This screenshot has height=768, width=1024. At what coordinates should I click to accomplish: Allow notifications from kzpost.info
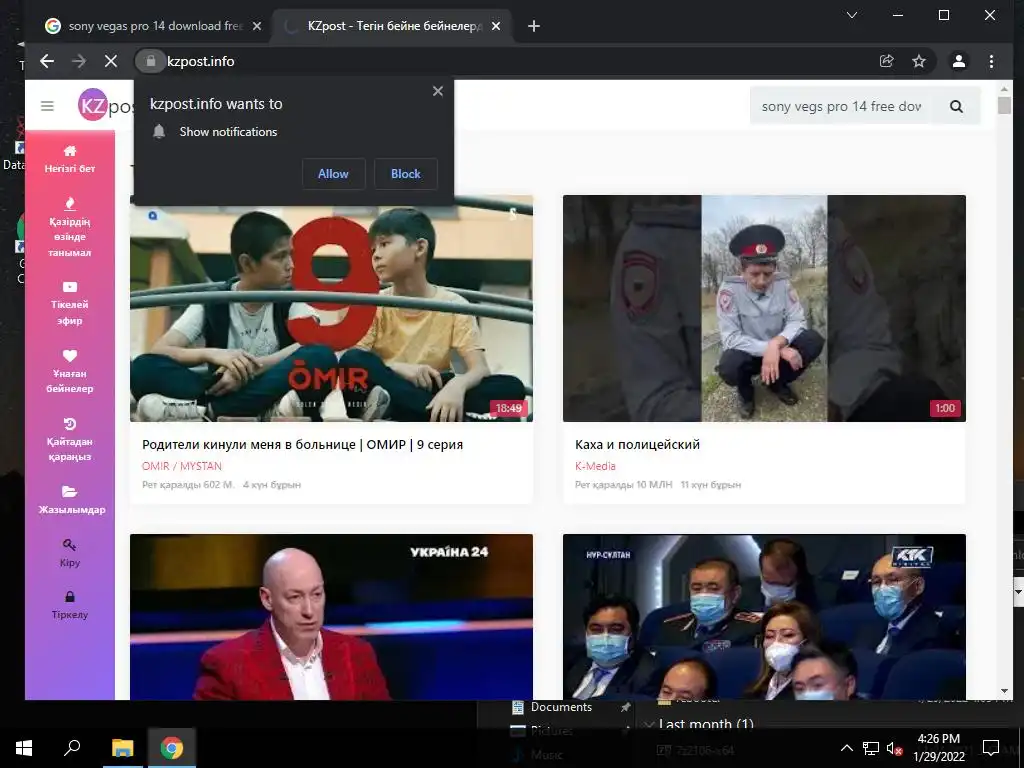pyautogui.click(x=333, y=174)
